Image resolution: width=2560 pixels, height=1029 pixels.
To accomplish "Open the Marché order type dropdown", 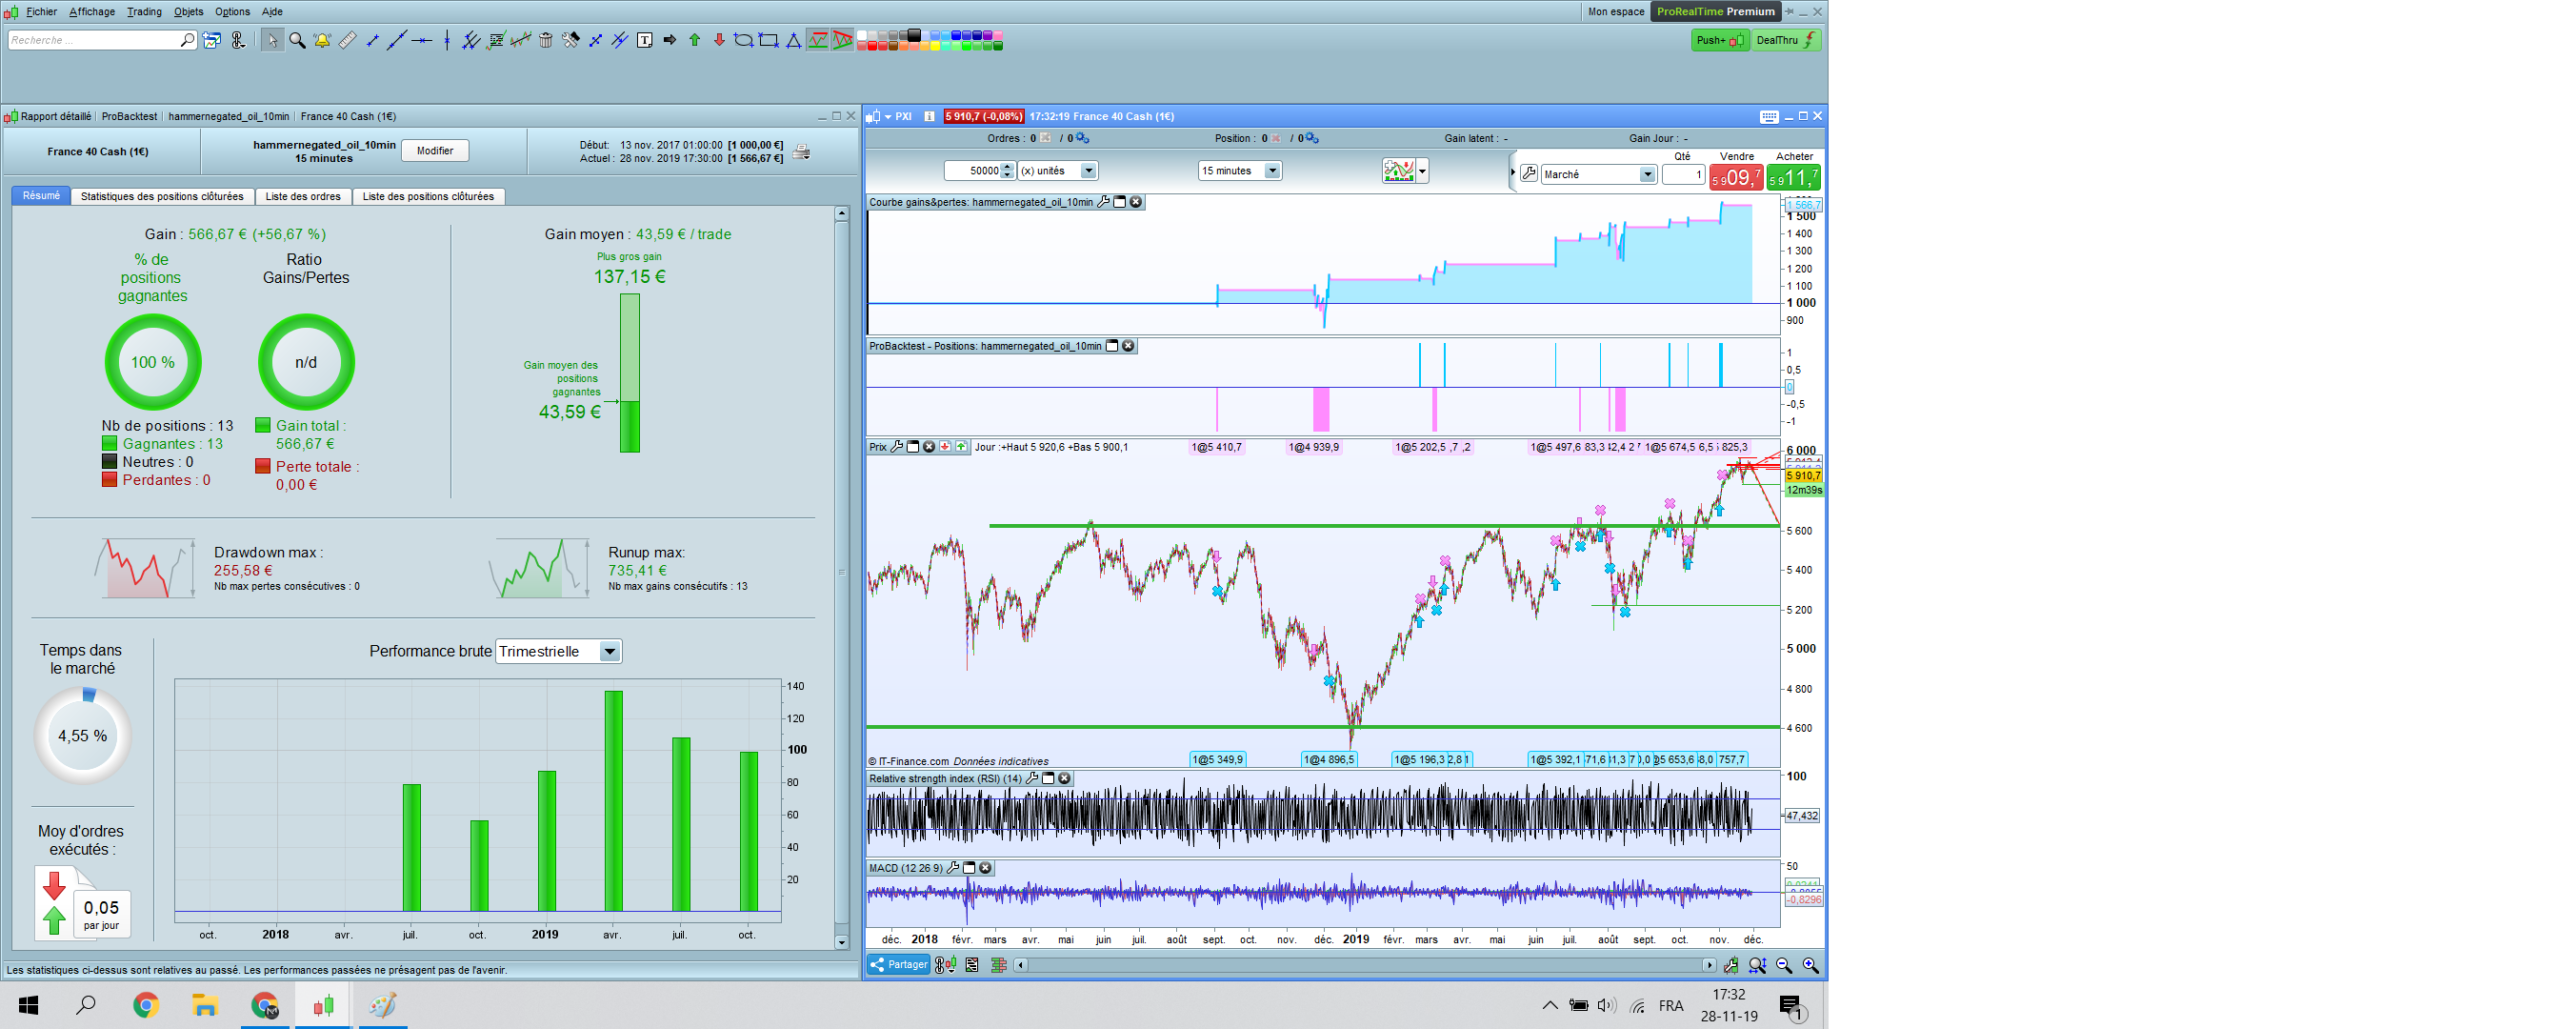I will pyautogui.click(x=1598, y=175).
